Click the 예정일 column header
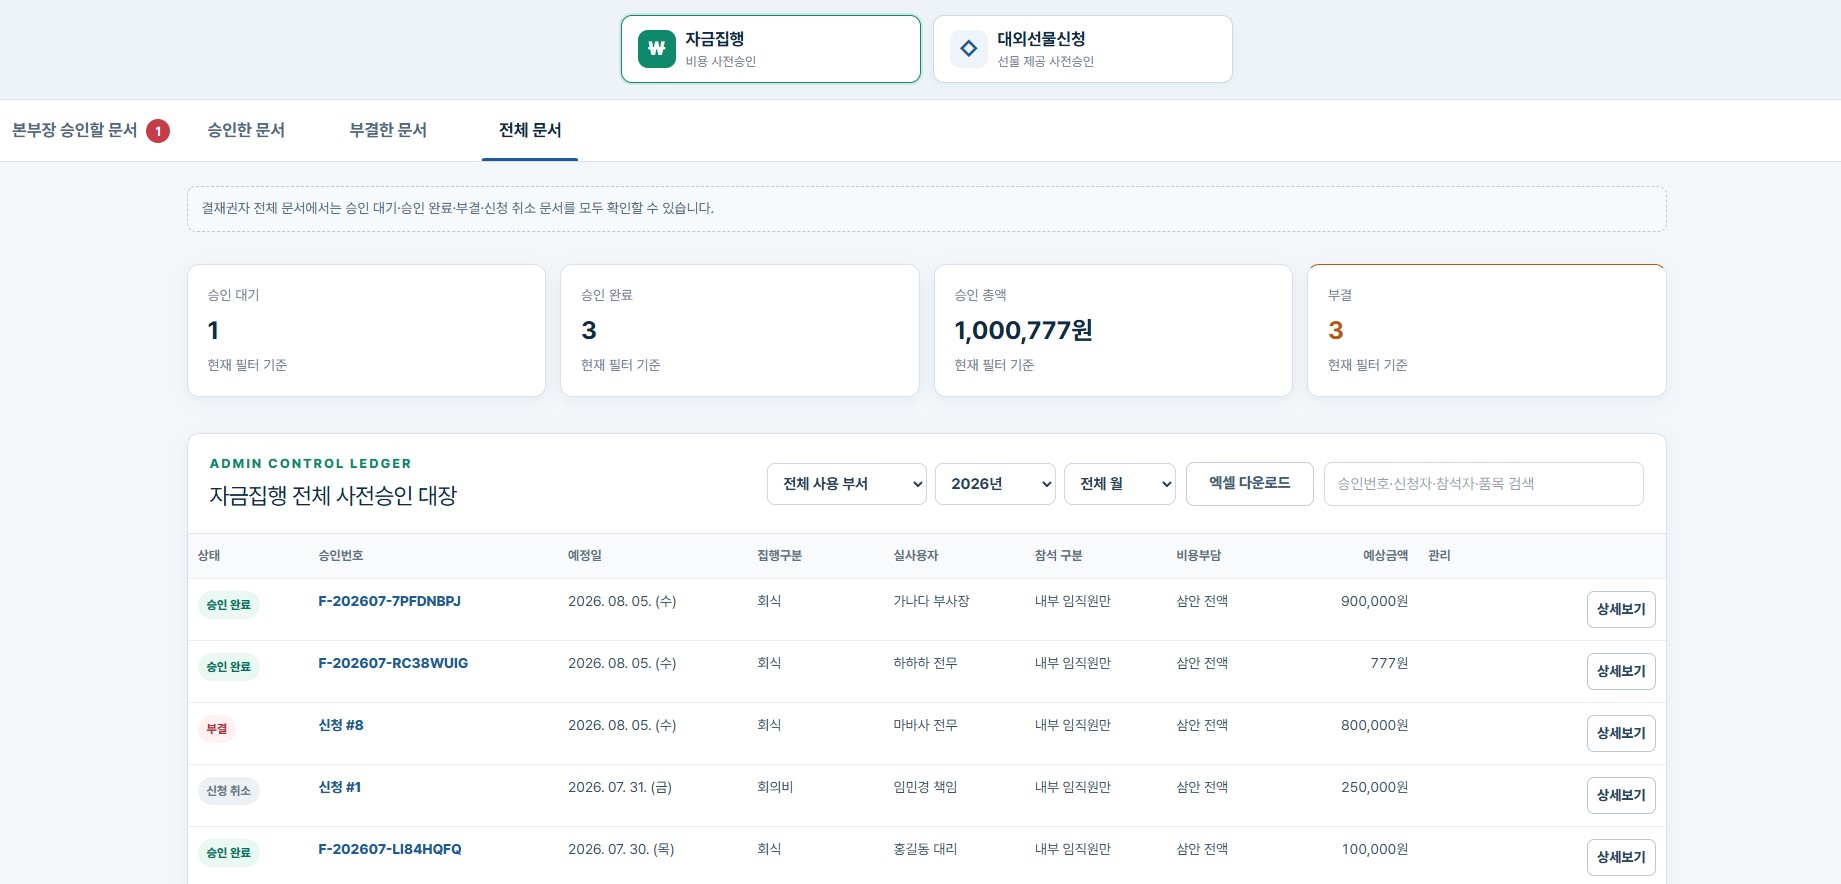This screenshot has height=884, width=1841. (585, 555)
